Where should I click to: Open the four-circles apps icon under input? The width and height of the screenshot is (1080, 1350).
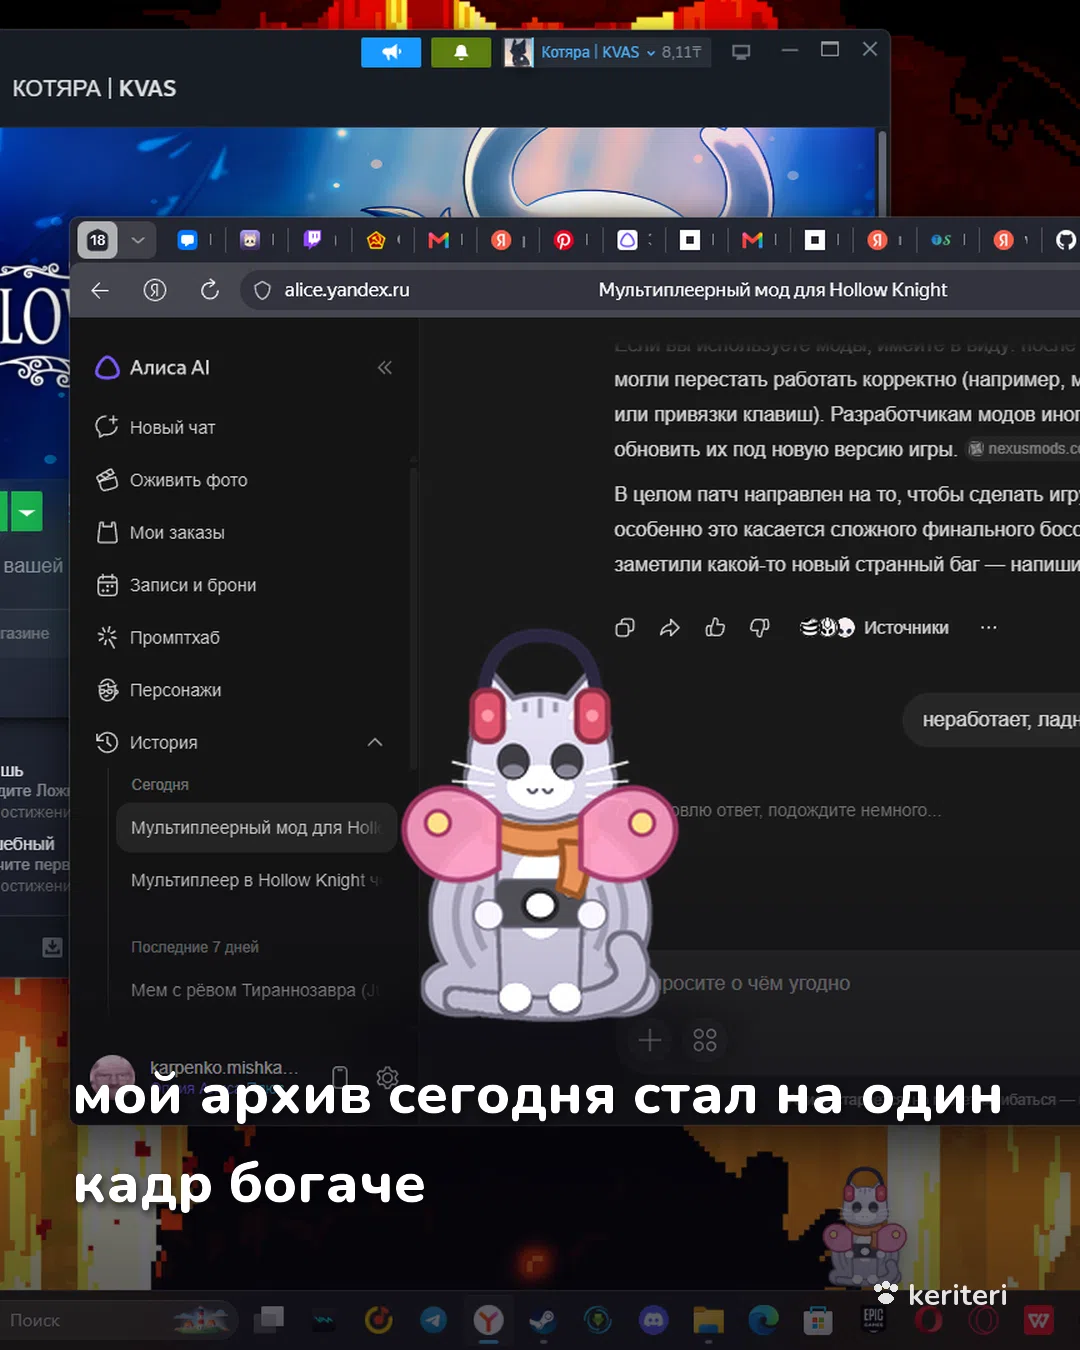pos(705,1040)
